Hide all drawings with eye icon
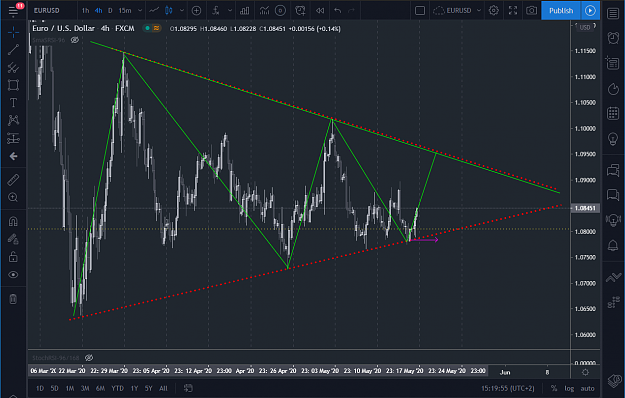The width and height of the screenshot is (625, 398). 13,274
